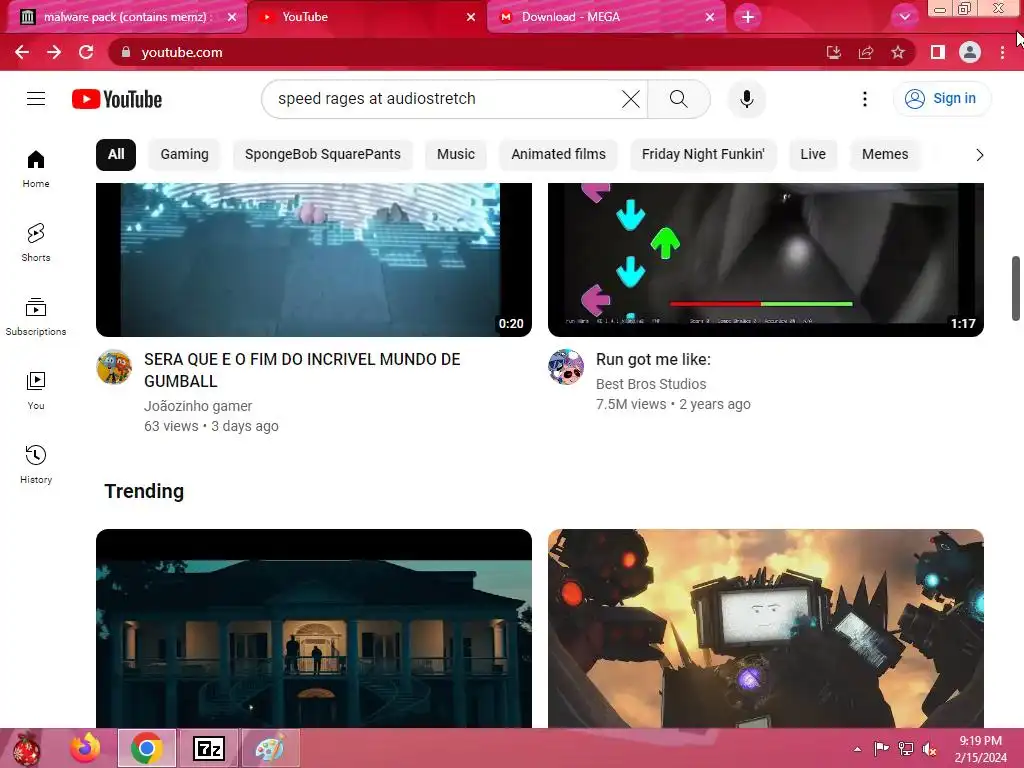This screenshot has height=768, width=1024.
Task: Open the Chrome profile avatar
Action: pyautogui.click(x=970, y=52)
